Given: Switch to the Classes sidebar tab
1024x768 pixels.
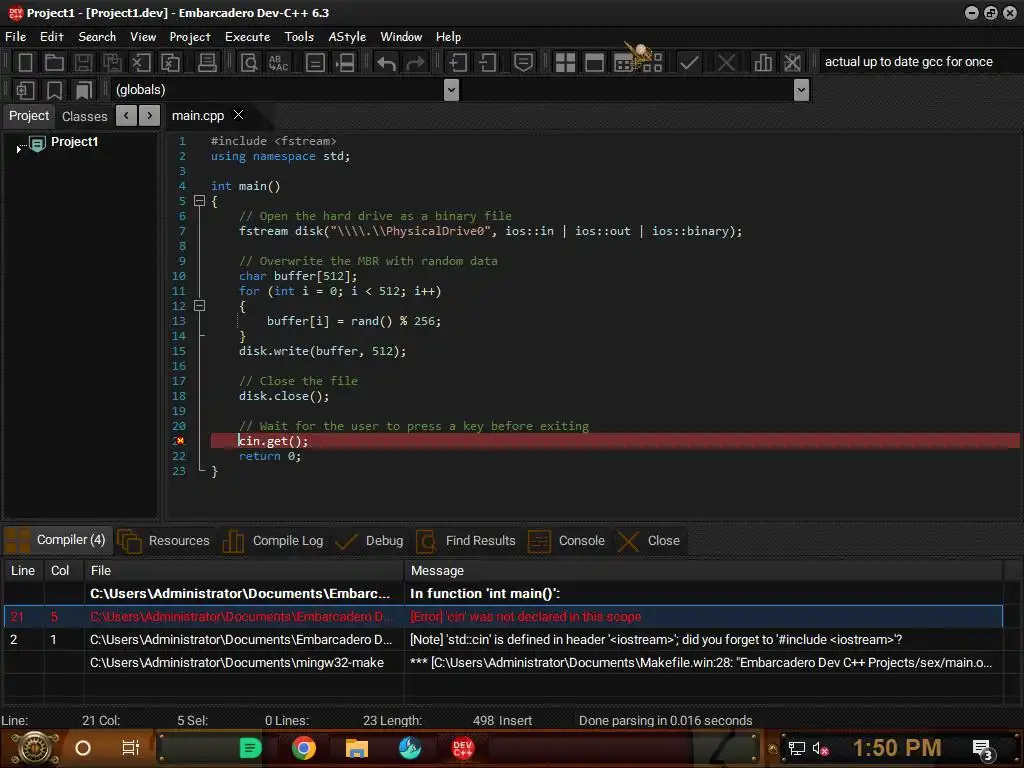Looking at the screenshot, I should pyautogui.click(x=84, y=116).
